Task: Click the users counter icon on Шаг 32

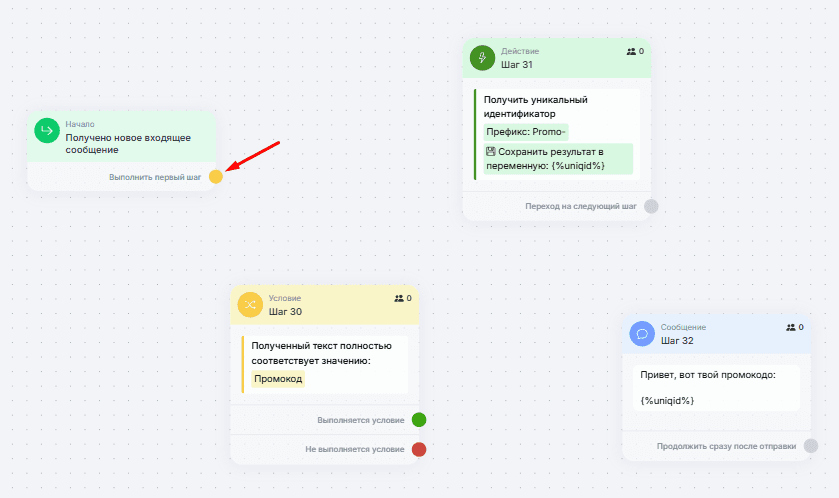Action: click(x=791, y=327)
